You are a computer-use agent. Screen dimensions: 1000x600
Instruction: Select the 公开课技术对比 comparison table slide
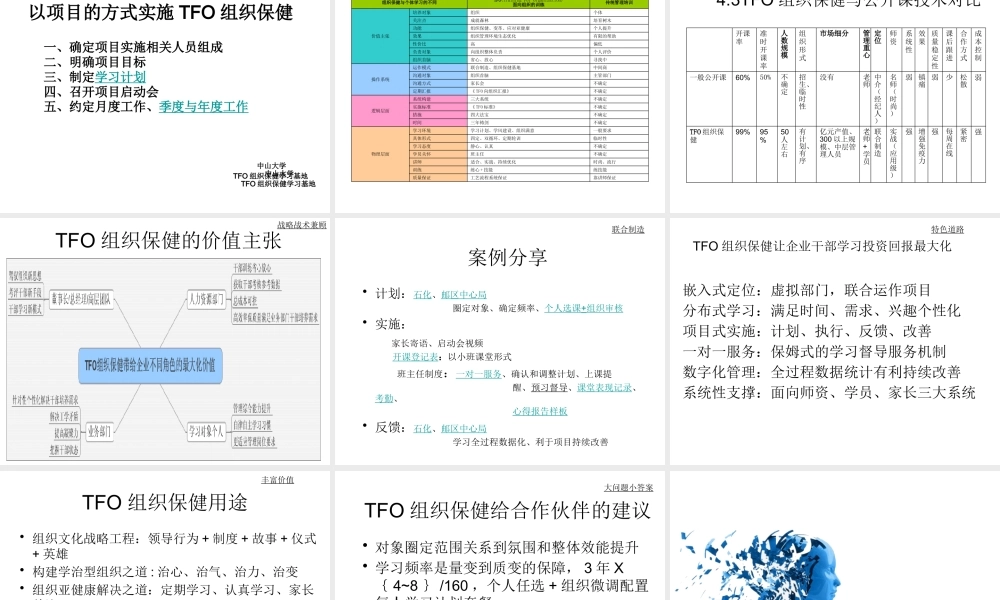click(x=835, y=105)
